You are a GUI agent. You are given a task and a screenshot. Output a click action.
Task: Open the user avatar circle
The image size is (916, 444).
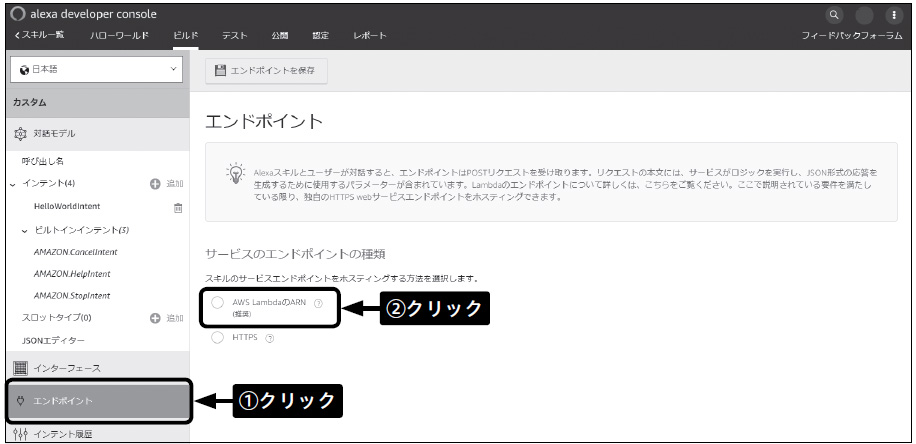click(864, 15)
